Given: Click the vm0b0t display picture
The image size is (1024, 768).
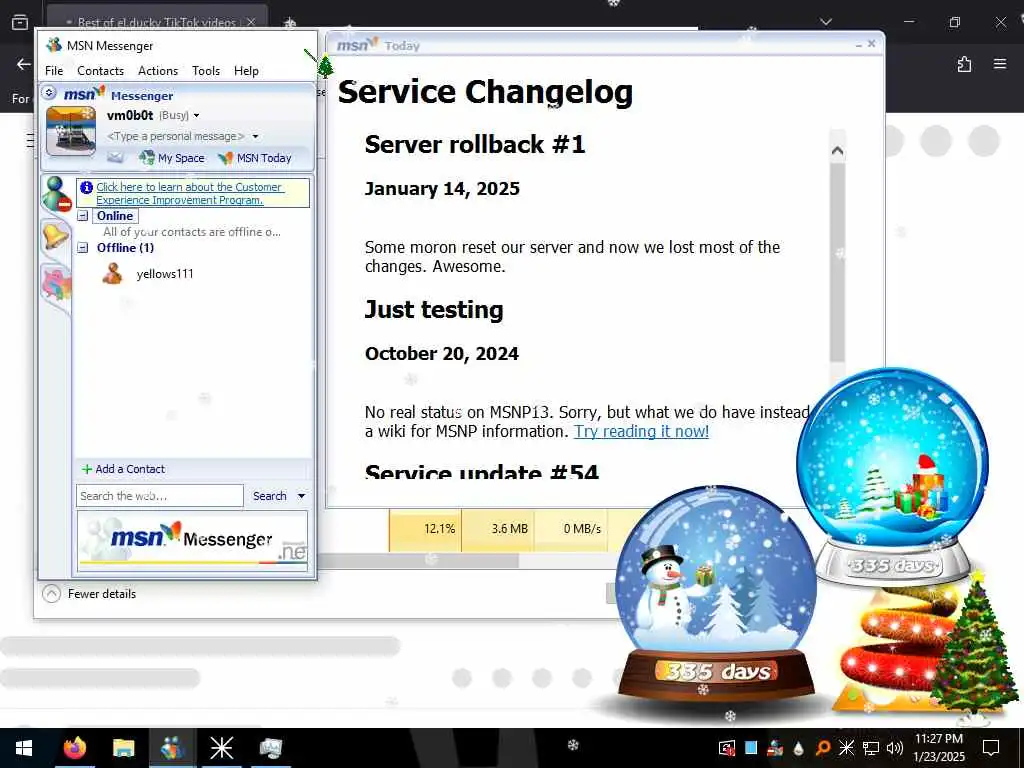Looking at the screenshot, I should [71, 131].
